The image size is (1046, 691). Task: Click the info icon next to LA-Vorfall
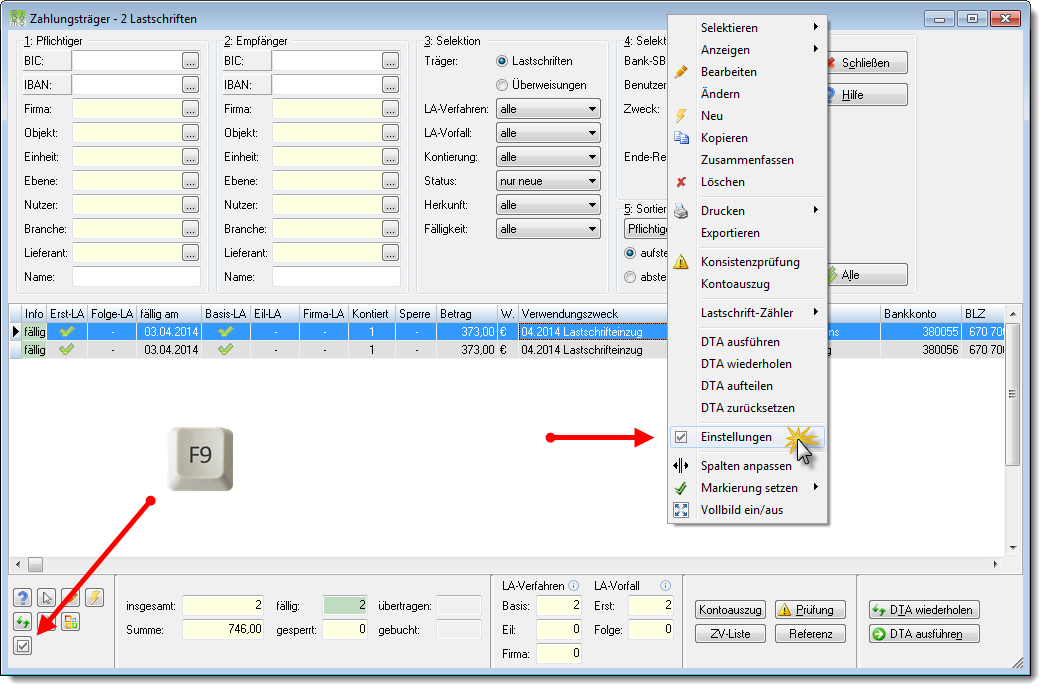click(665, 586)
